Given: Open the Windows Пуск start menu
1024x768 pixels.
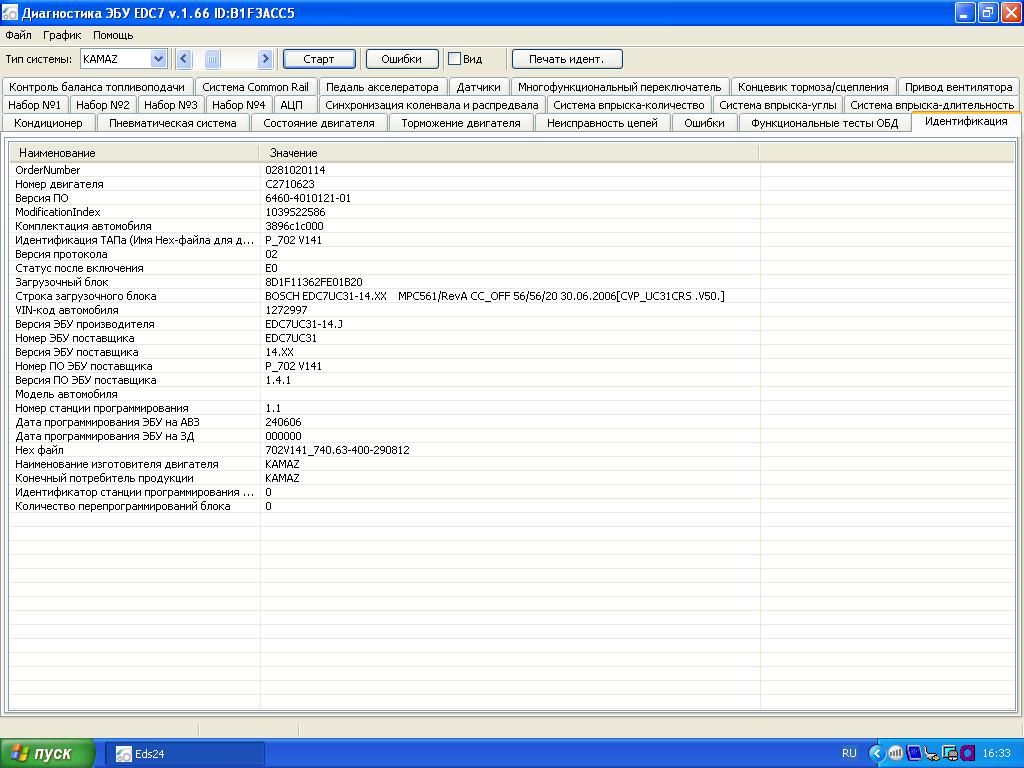Looking at the screenshot, I should [48, 753].
